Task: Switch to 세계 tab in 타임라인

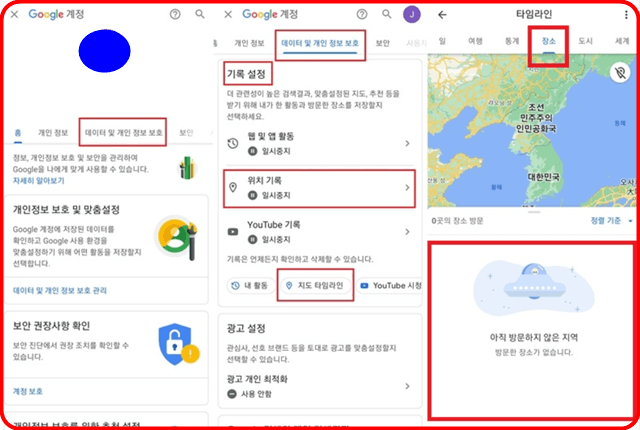Action: tap(622, 41)
